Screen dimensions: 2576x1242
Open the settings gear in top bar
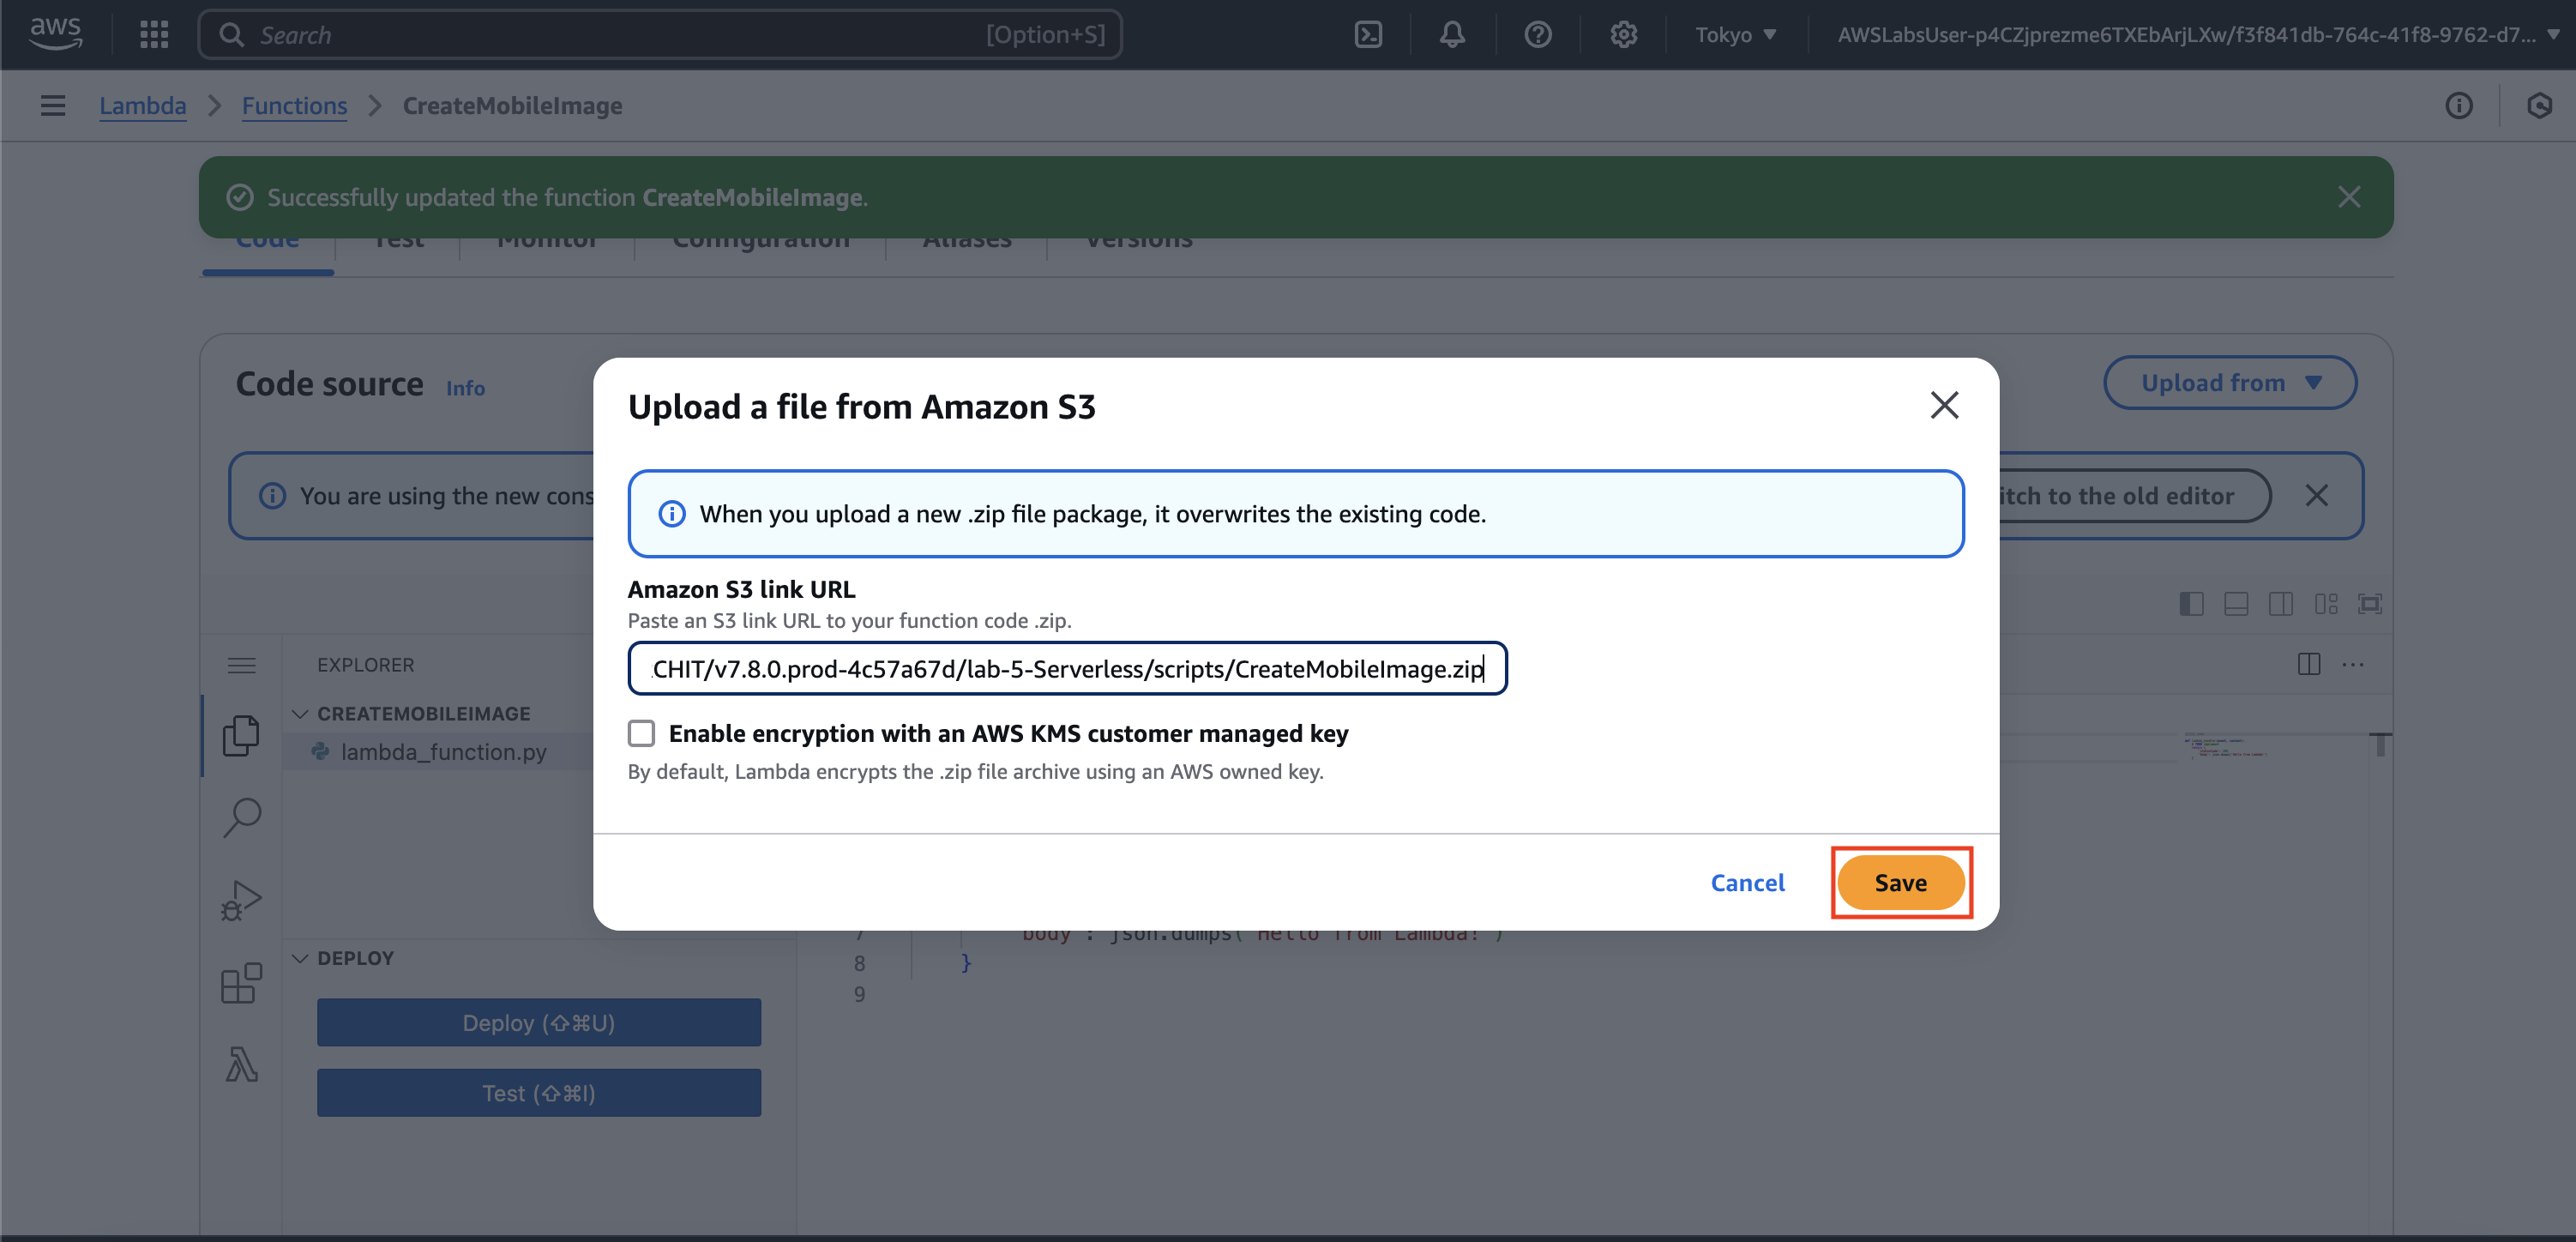[1623, 35]
